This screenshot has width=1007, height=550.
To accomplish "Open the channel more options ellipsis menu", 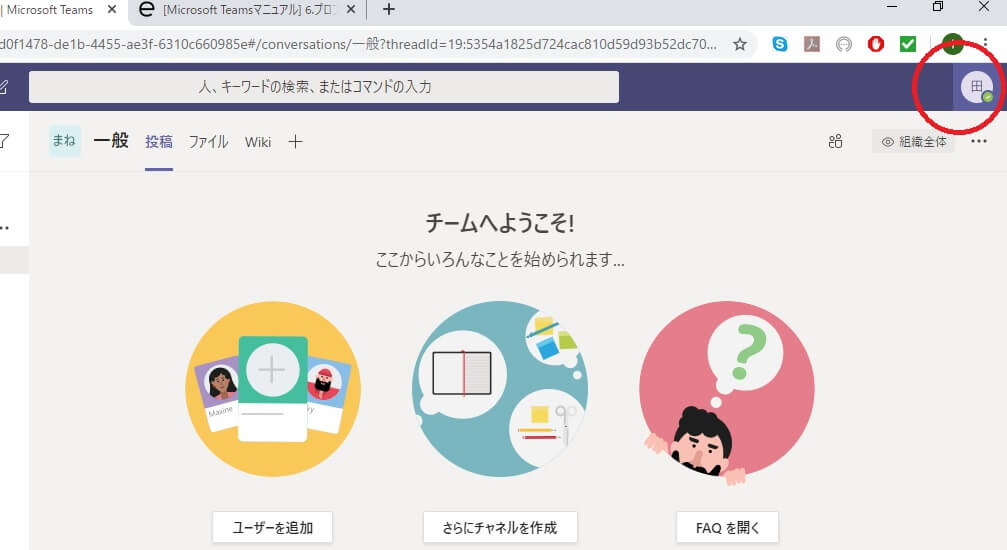I will [979, 142].
